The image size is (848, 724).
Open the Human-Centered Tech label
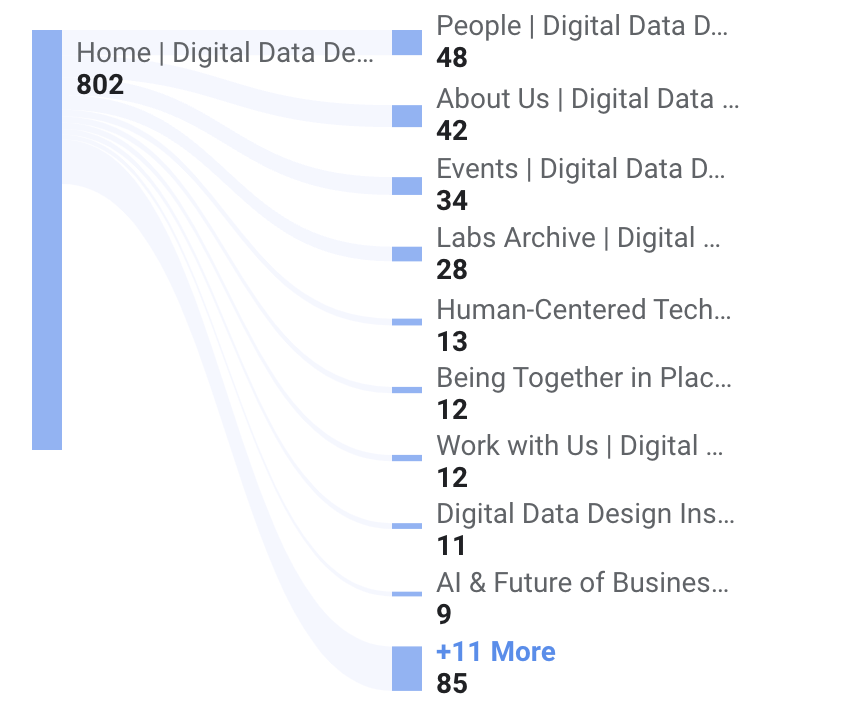(x=584, y=310)
